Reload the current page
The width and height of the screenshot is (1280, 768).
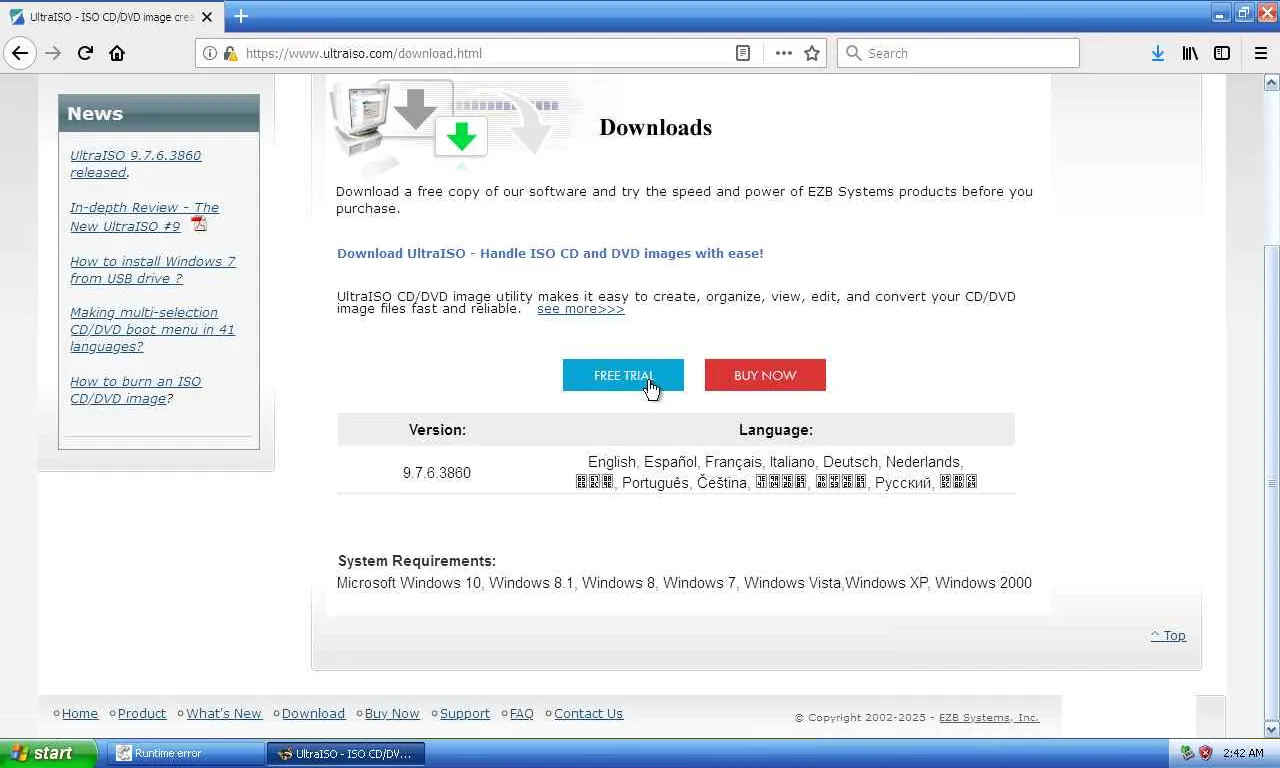point(85,53)
